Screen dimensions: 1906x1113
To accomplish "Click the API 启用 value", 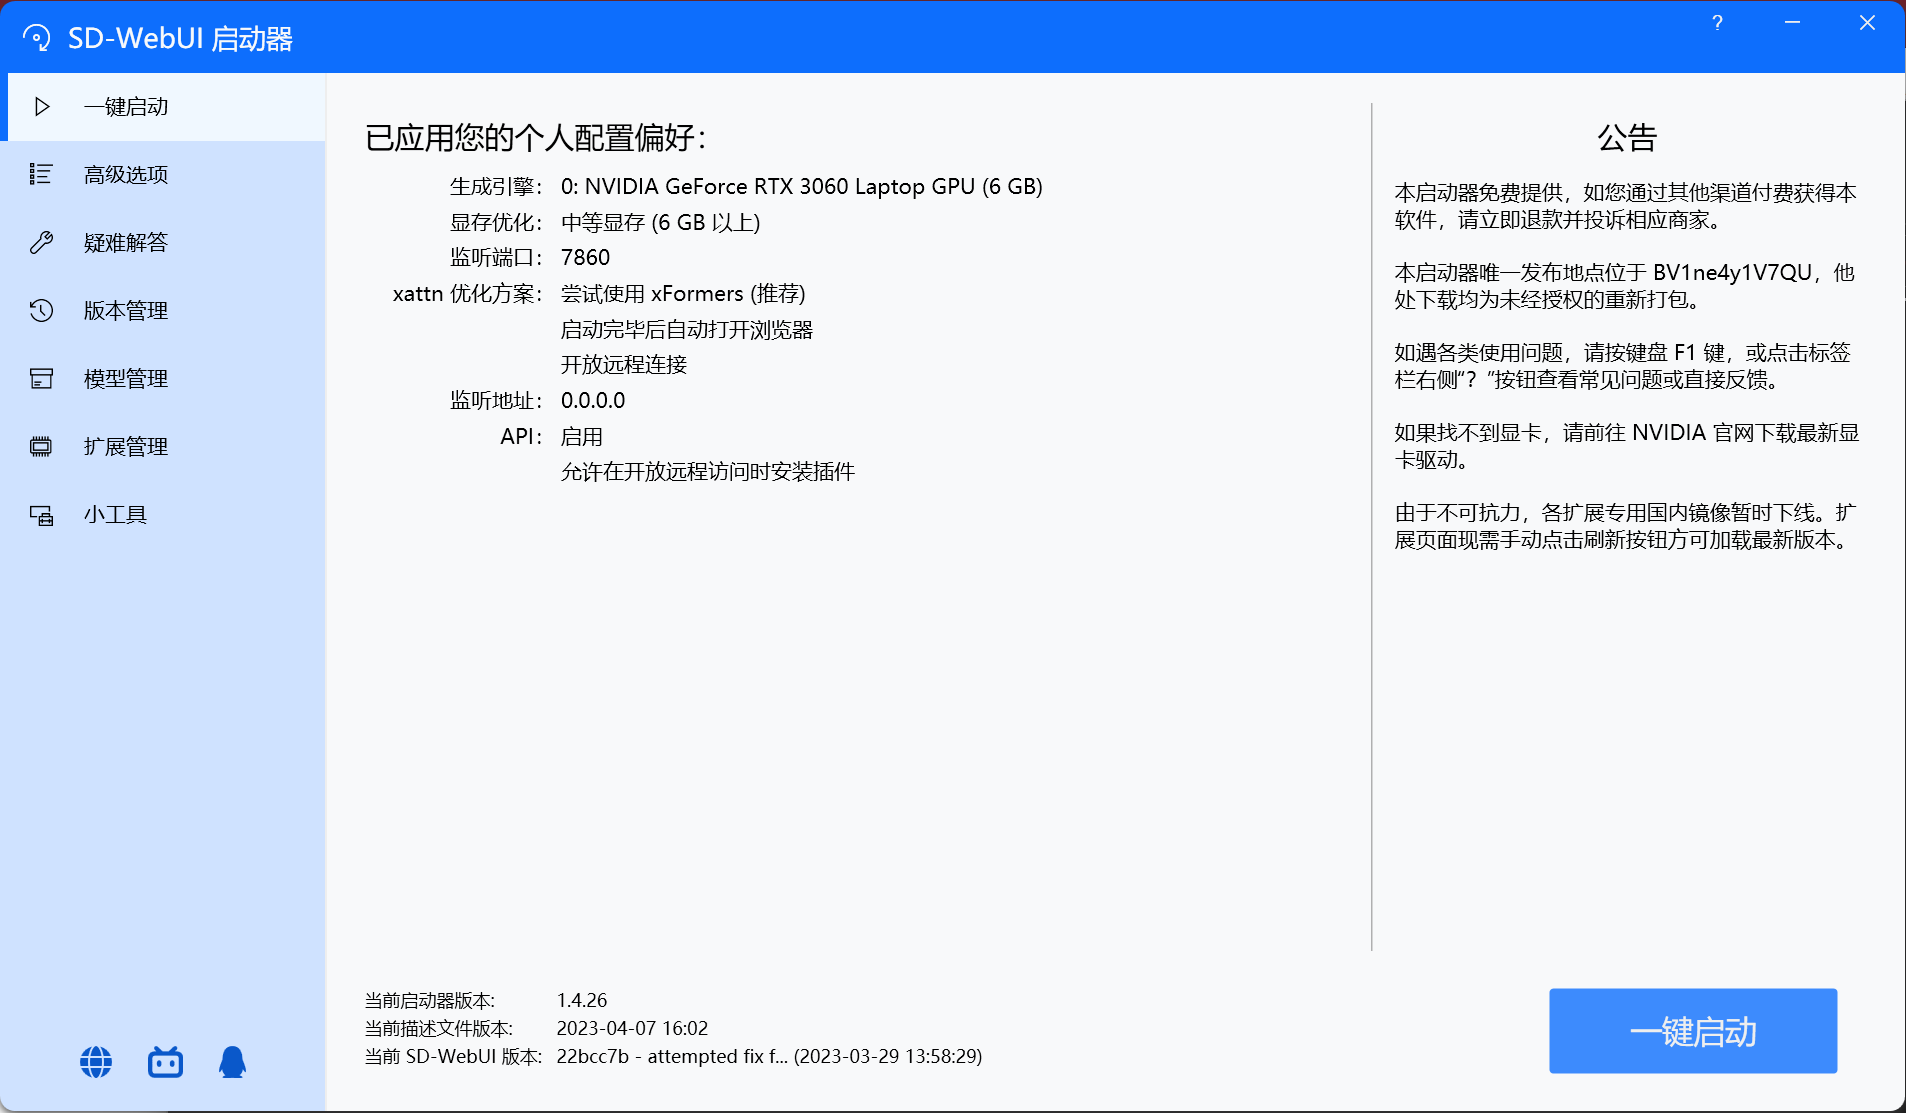I will 582,437.
